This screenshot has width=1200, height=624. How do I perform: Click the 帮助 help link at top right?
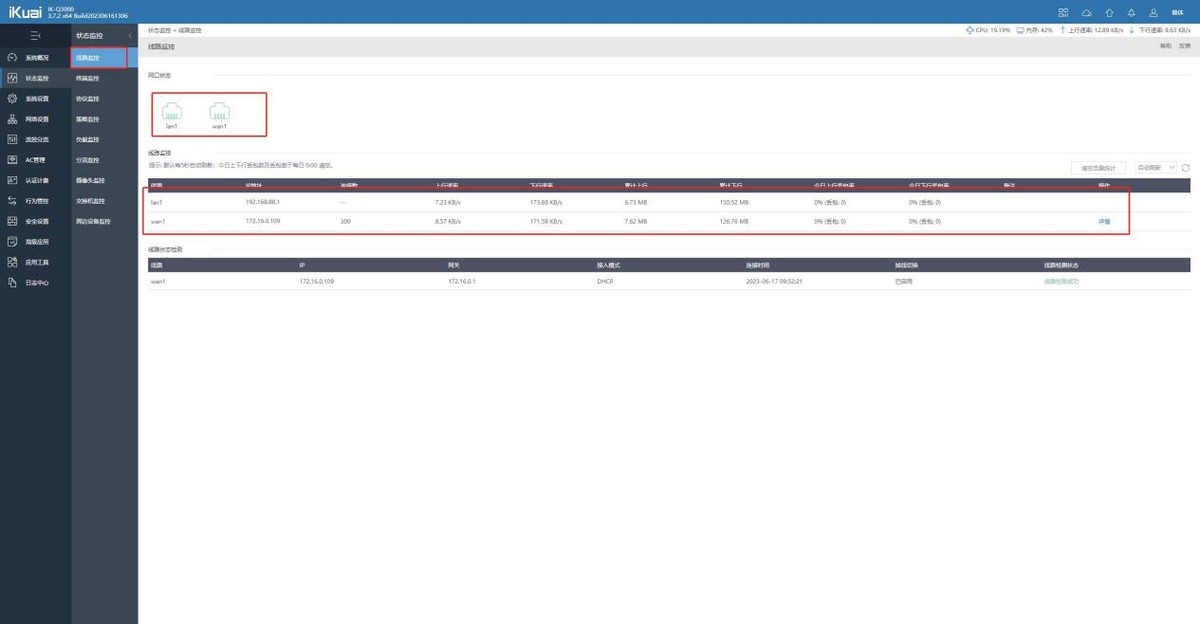(1164, 46)
